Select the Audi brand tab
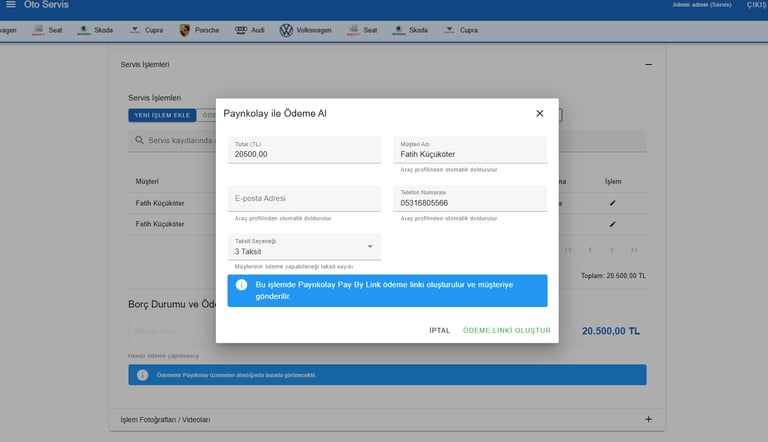Screen dimensions: 768x442 250,30
